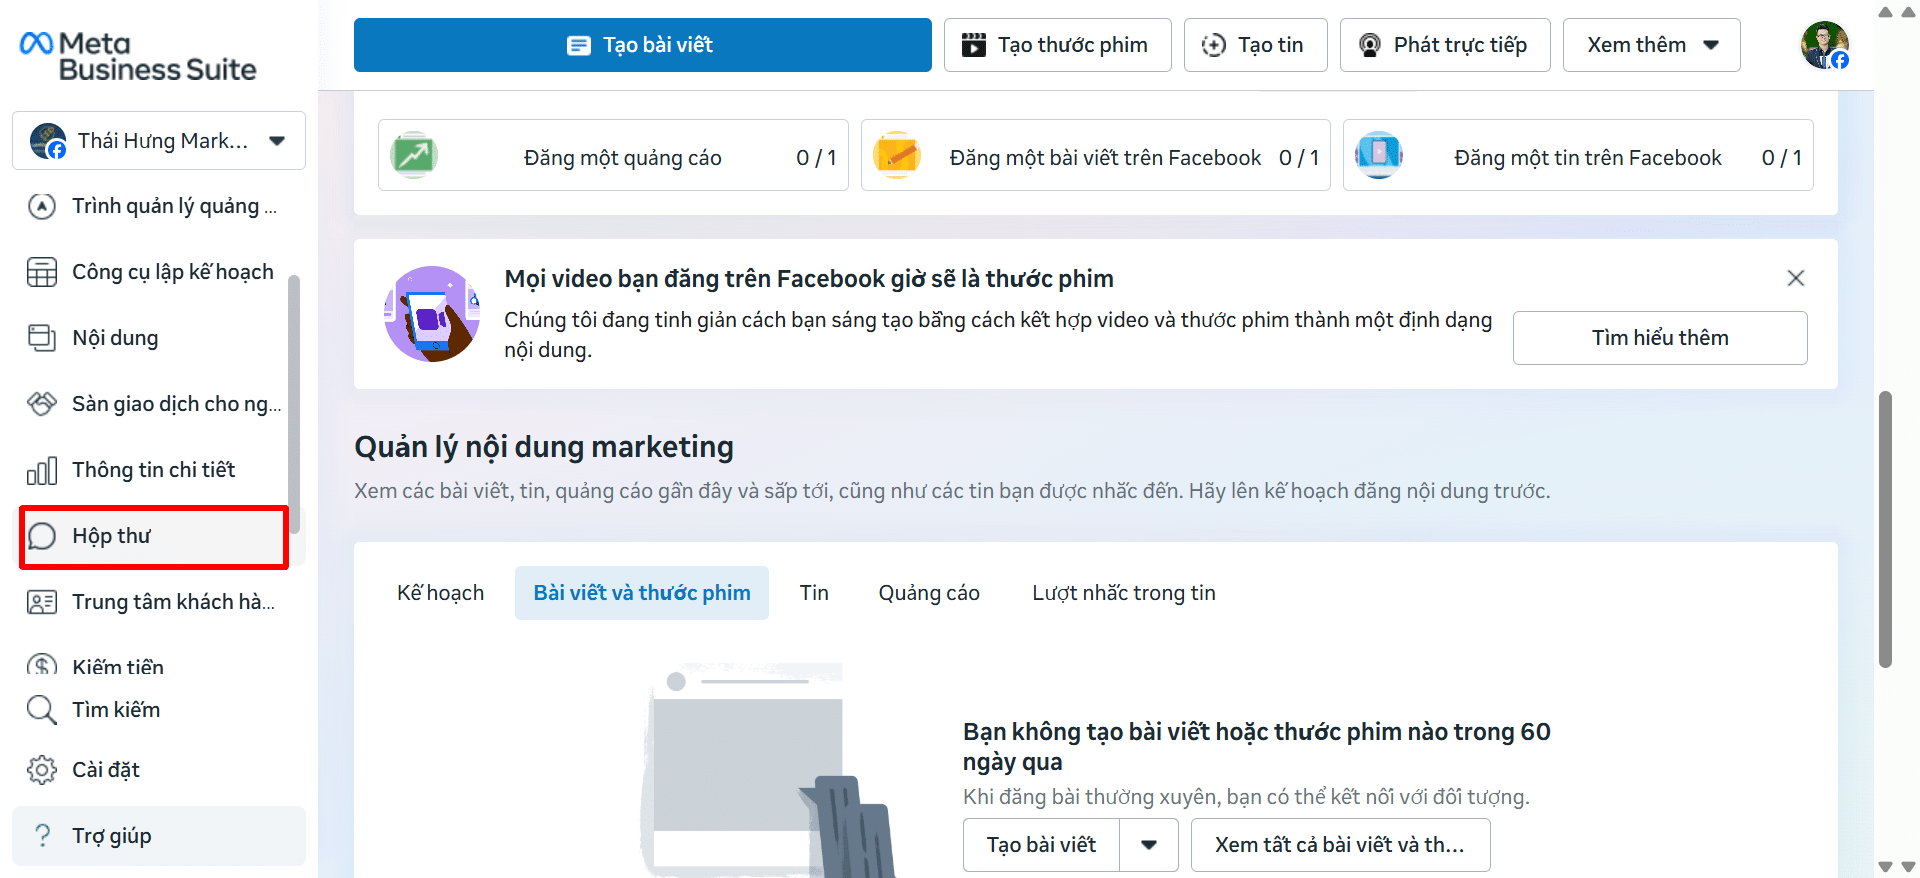The width and height of the screenshot is (1920, 878).
Task: Click the Tìm kiếm magnifier icon
Action: (x=42, y=710)
